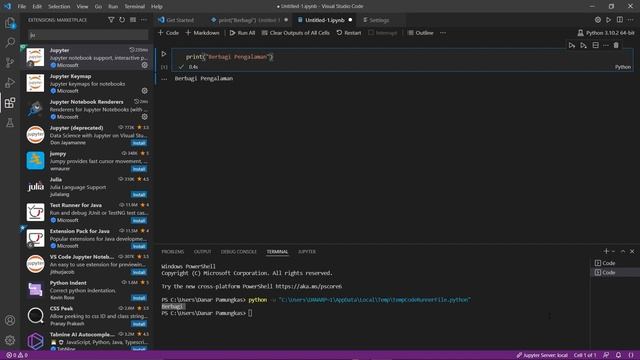
Task: Switch to the Jupyter panel tab
Action: 307,252
